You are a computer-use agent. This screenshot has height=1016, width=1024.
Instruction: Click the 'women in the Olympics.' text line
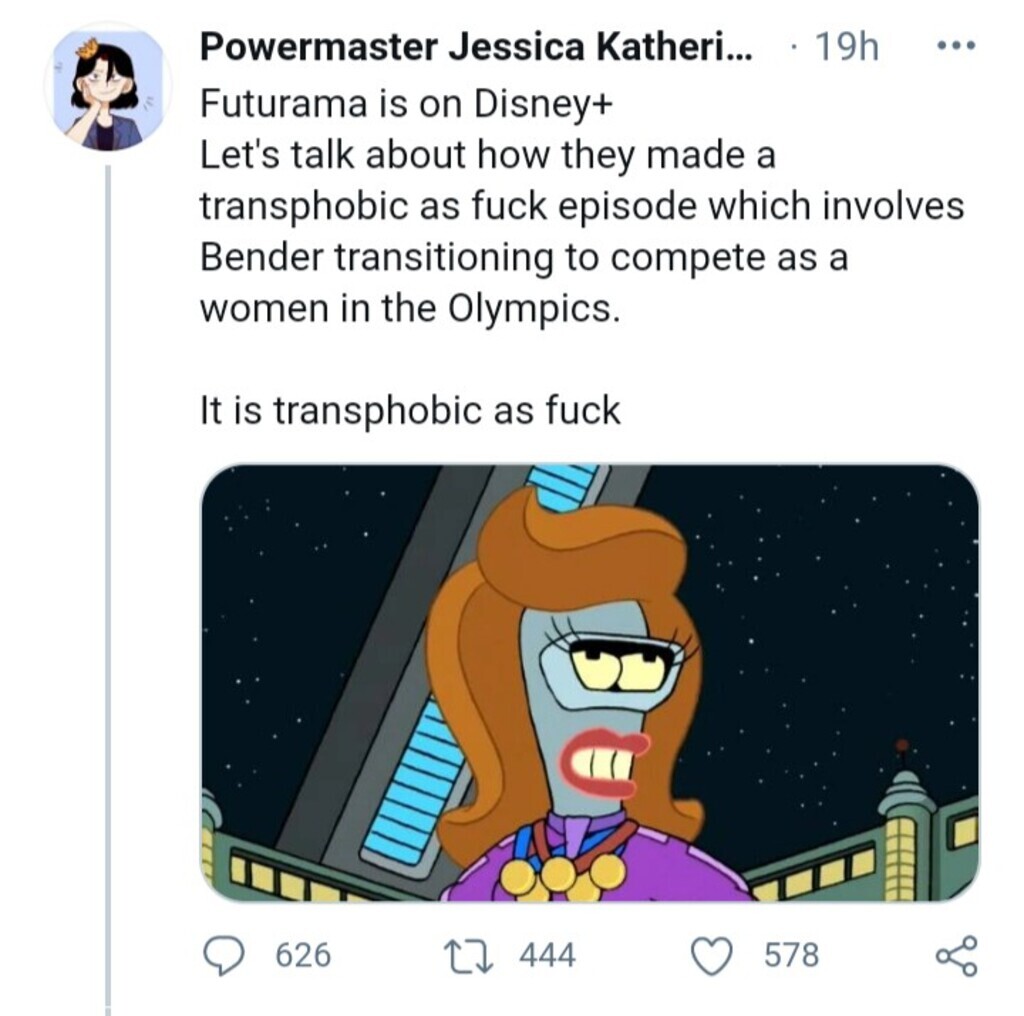coord(410,308)
